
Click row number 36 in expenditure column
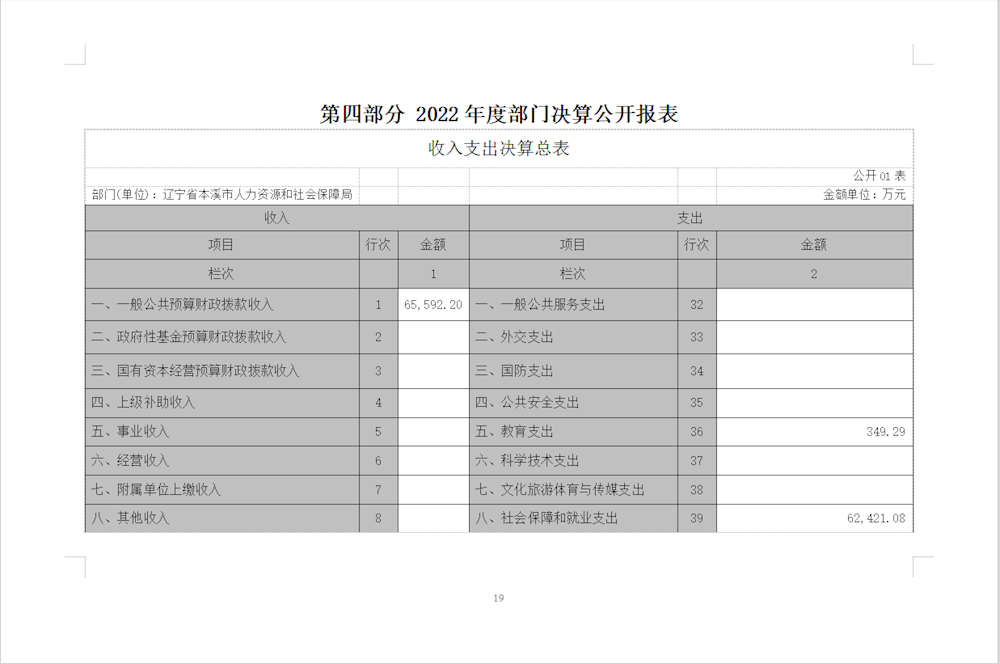pyautogui.click(x=696, y=432)
